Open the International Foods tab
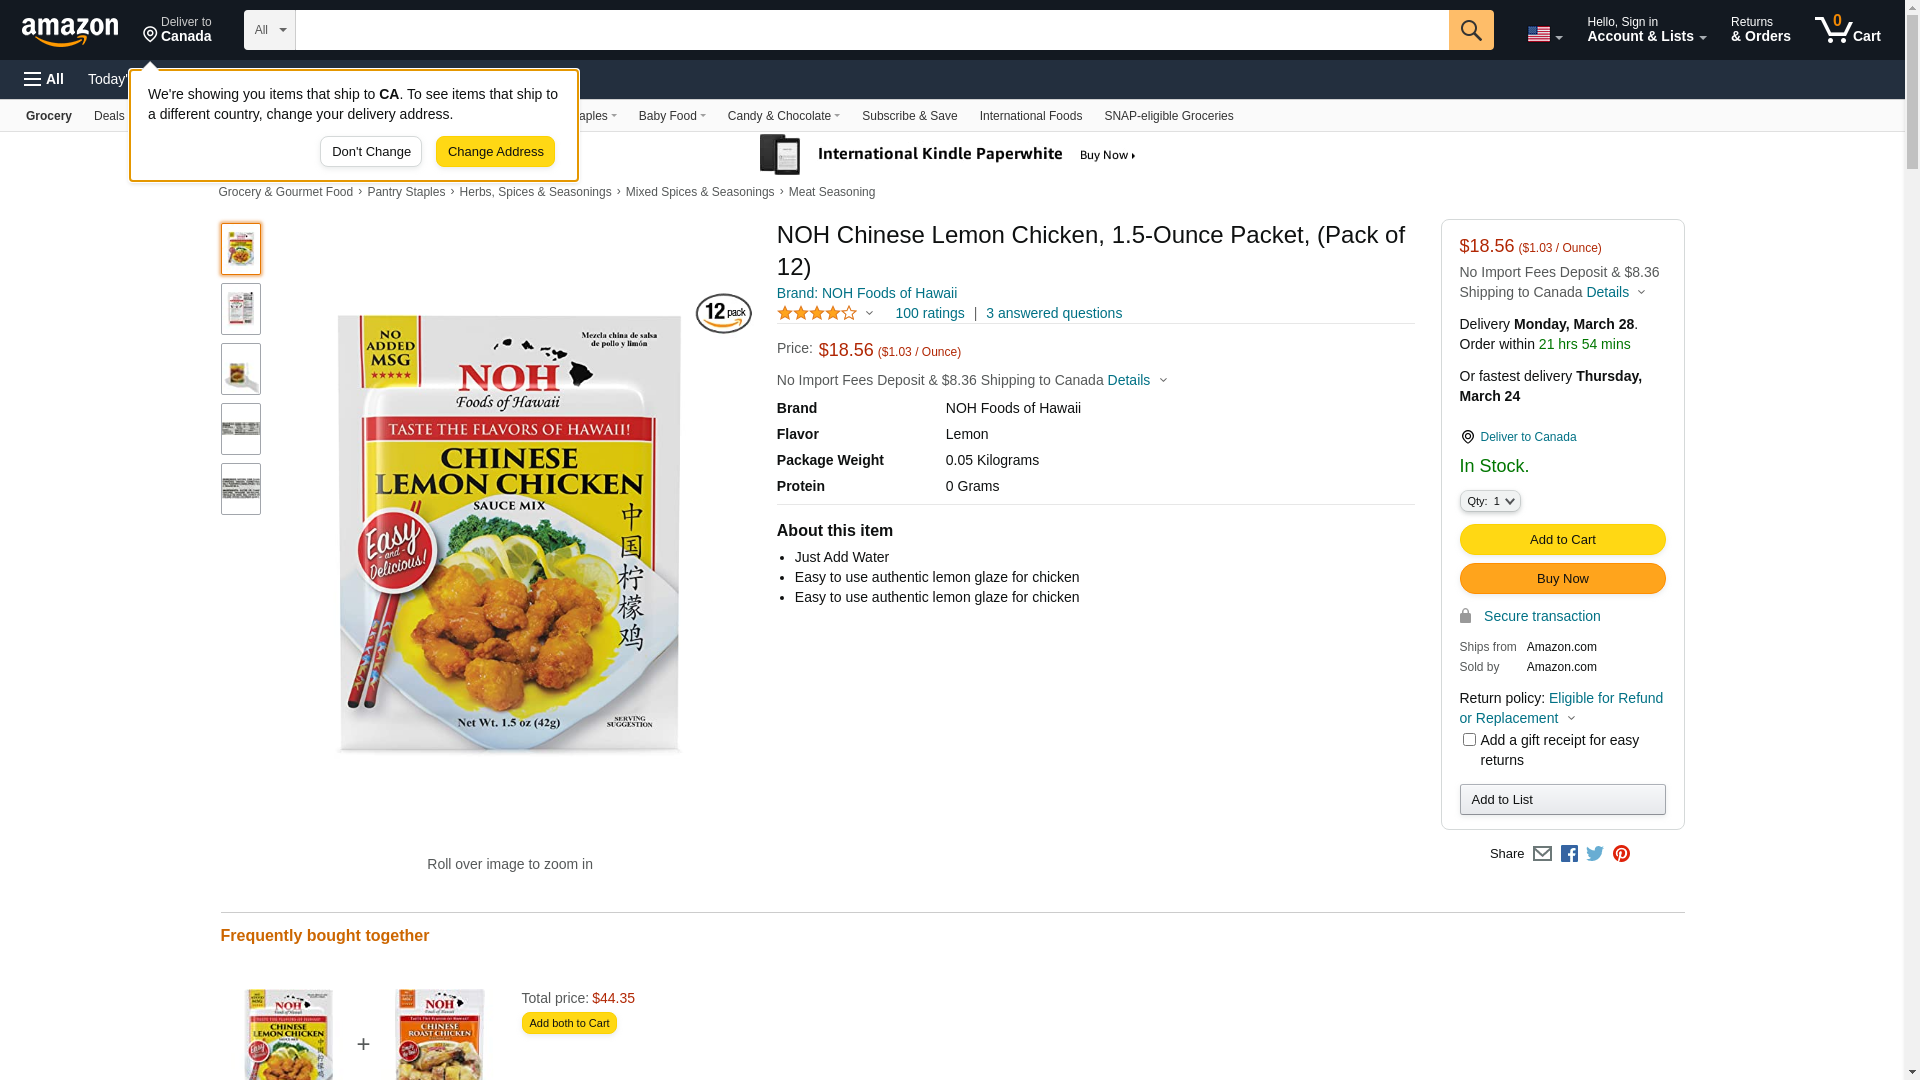 (1030, 116)
